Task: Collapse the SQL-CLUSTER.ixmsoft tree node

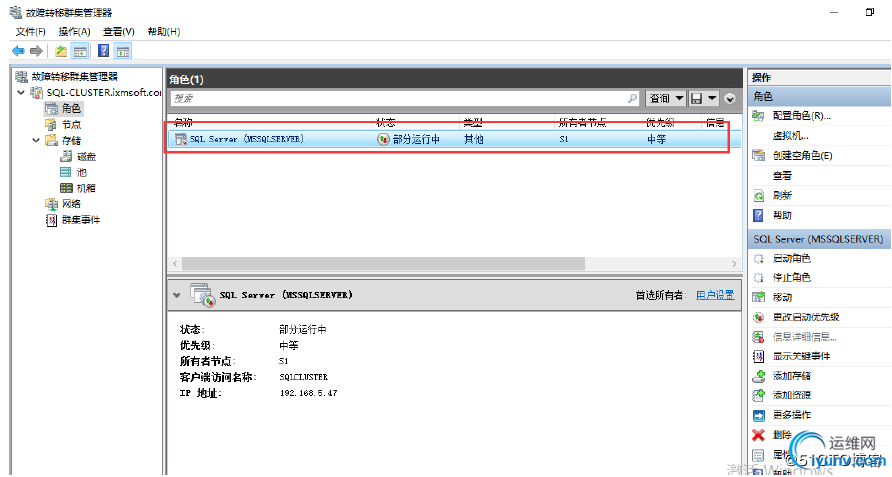Action: pos(21,92)
